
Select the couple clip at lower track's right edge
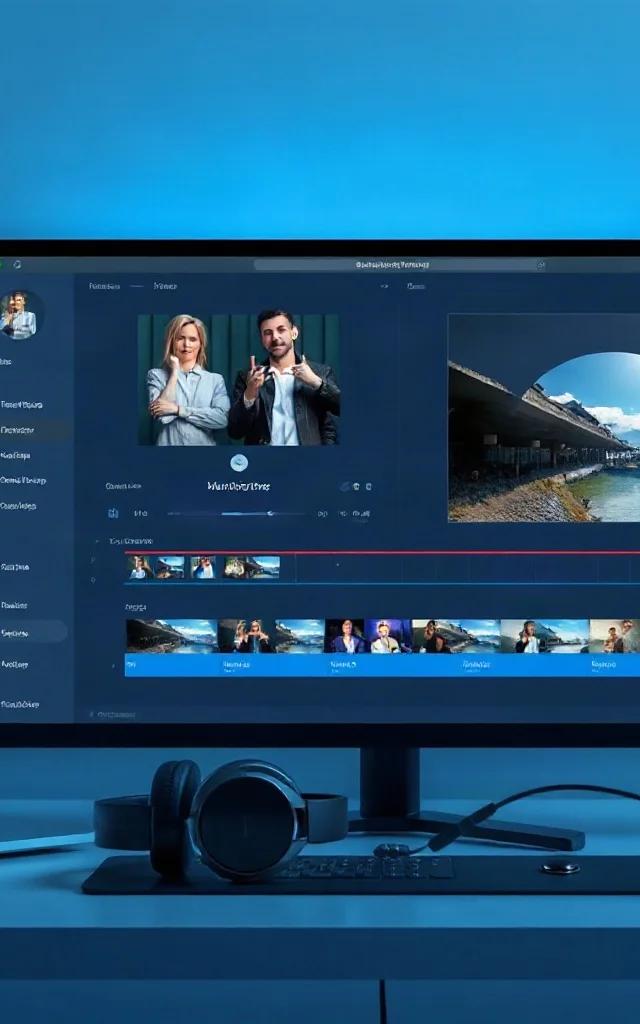(615, 636)
